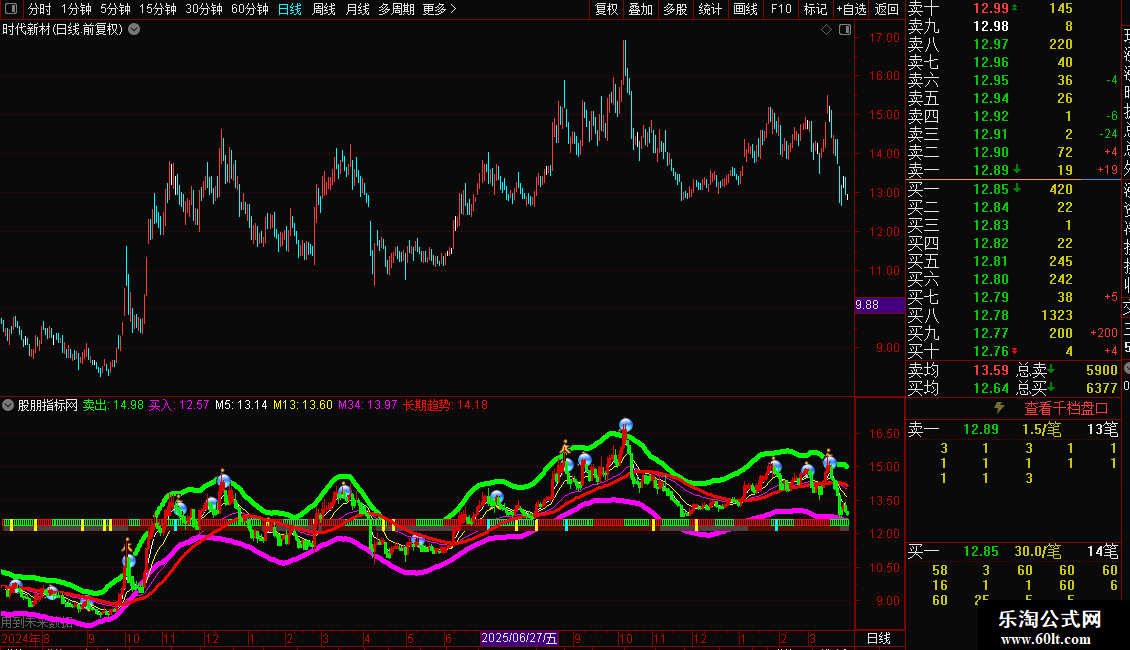1130x650 pixels.
Task: Select the 卖十 12.99 order row
Action: coord(1013,9)
